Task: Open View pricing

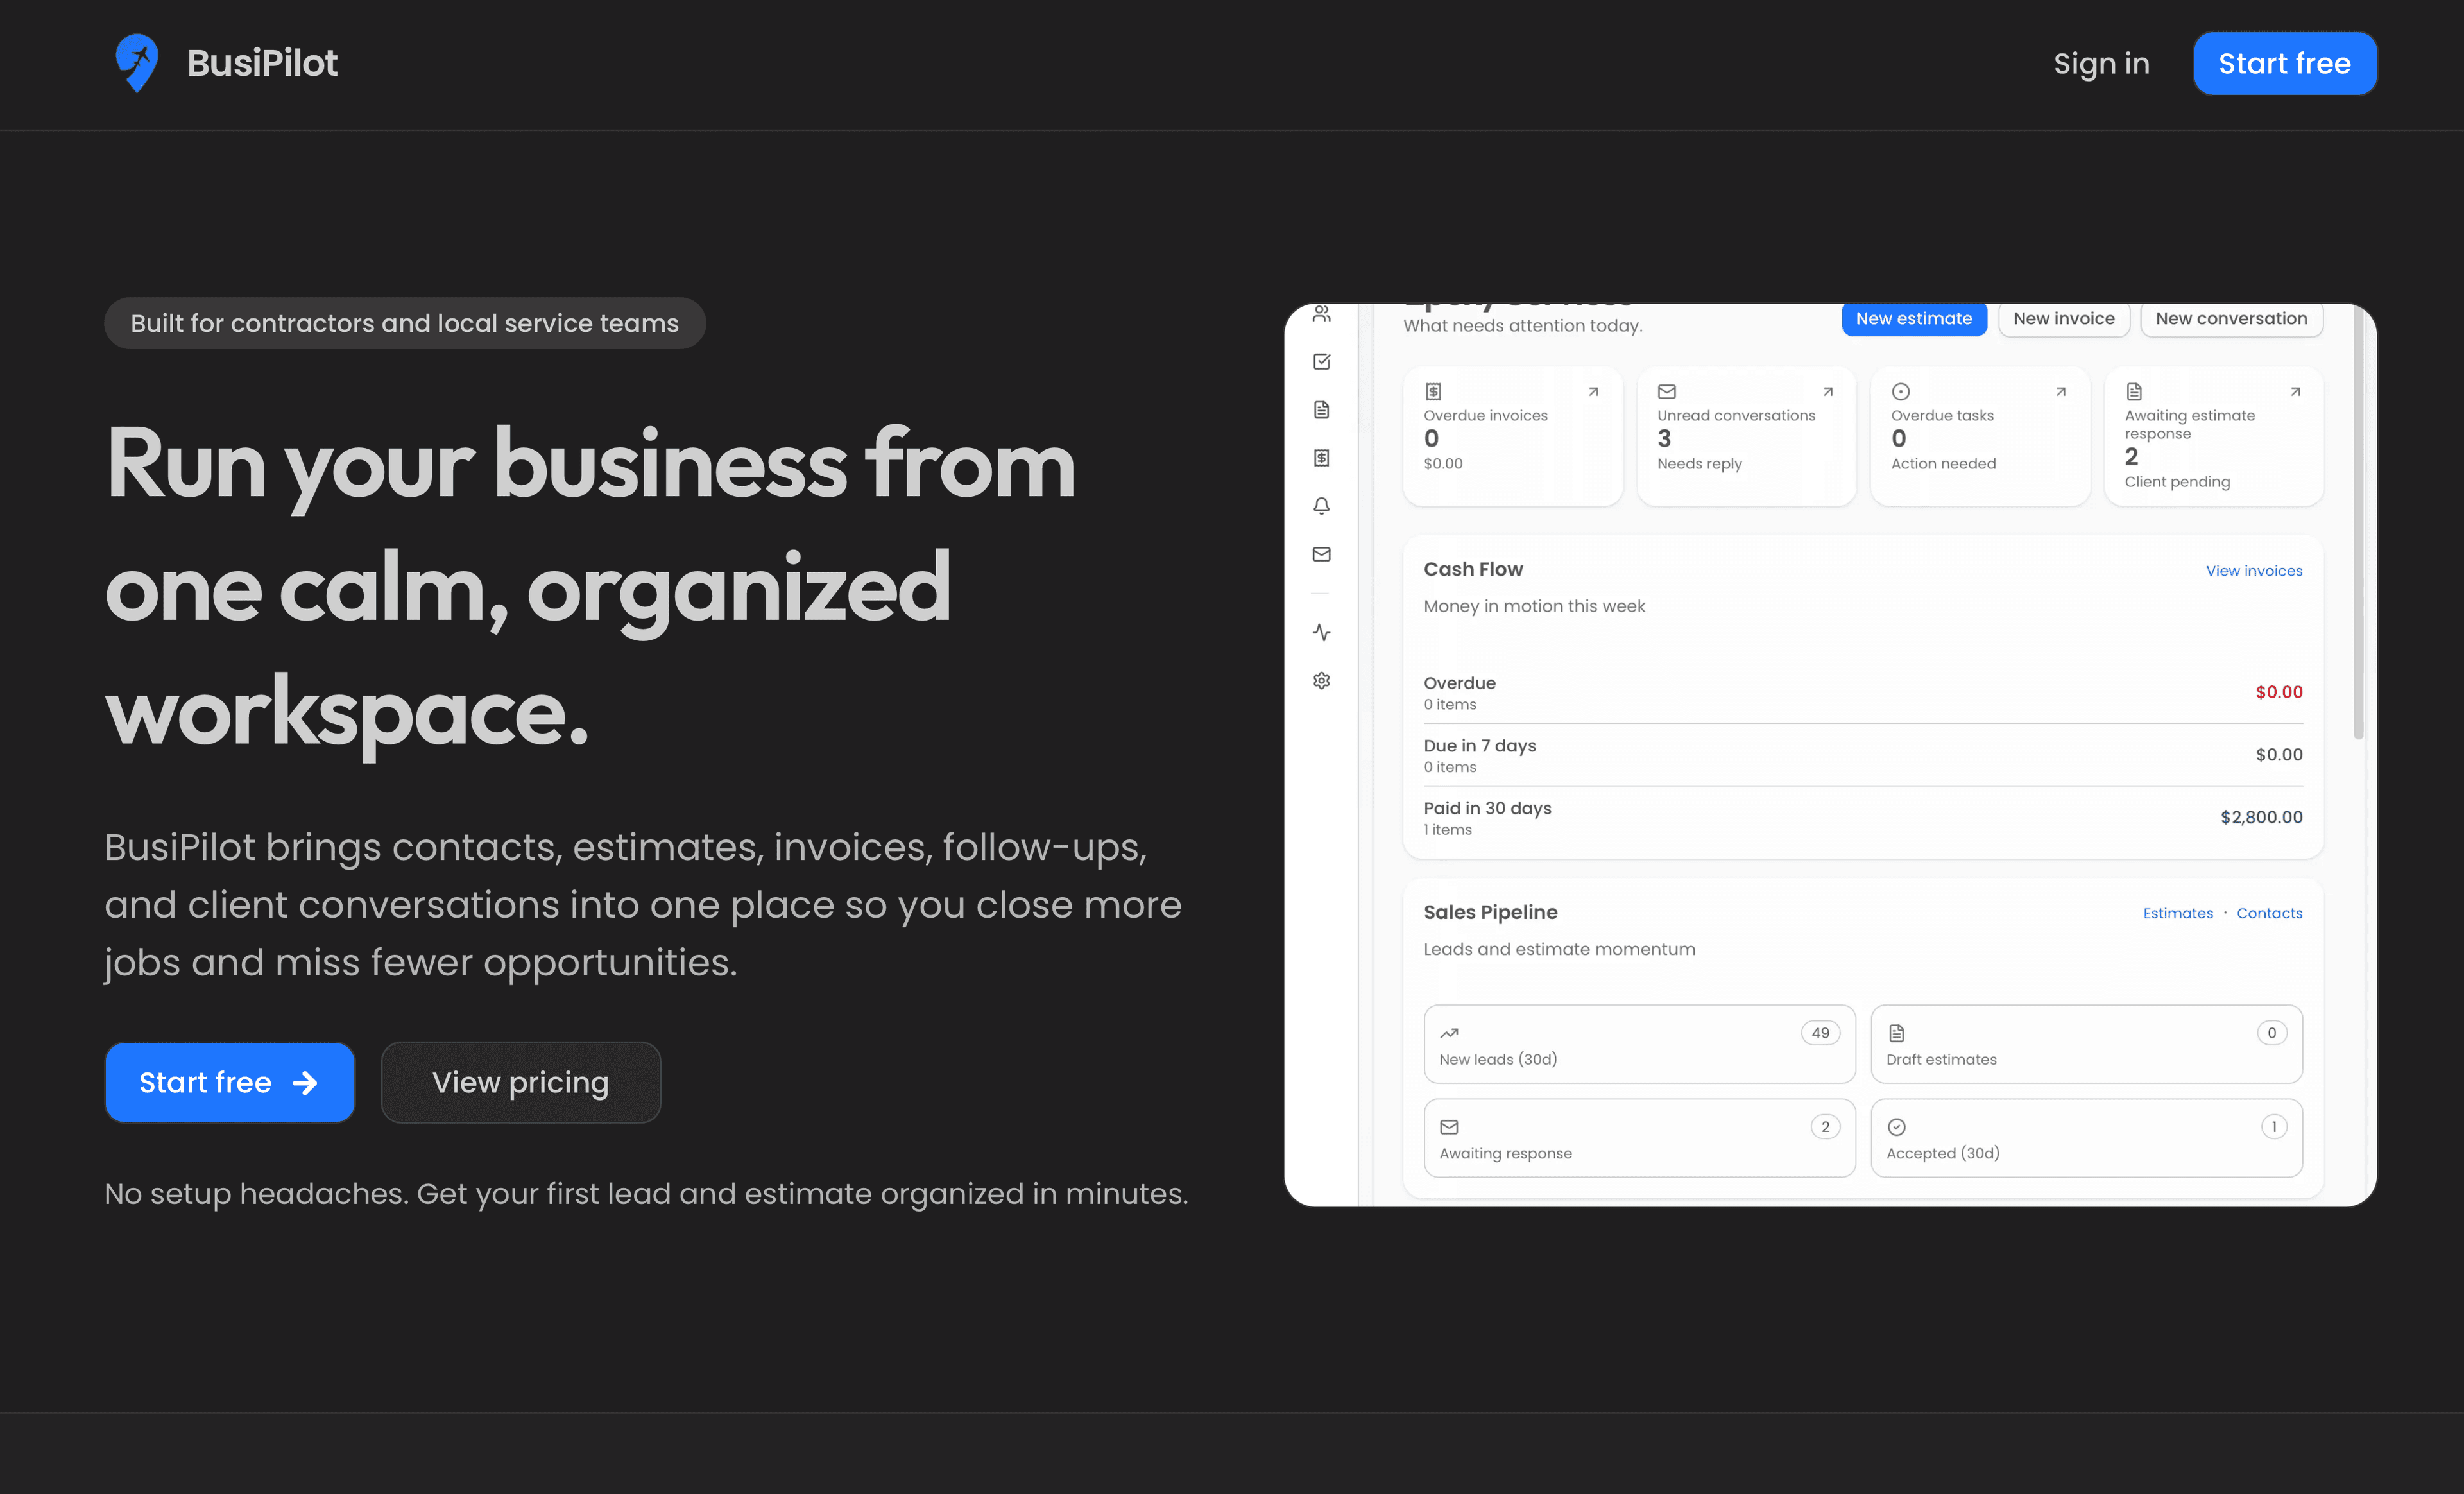Action: click(x=521, y=1082)
